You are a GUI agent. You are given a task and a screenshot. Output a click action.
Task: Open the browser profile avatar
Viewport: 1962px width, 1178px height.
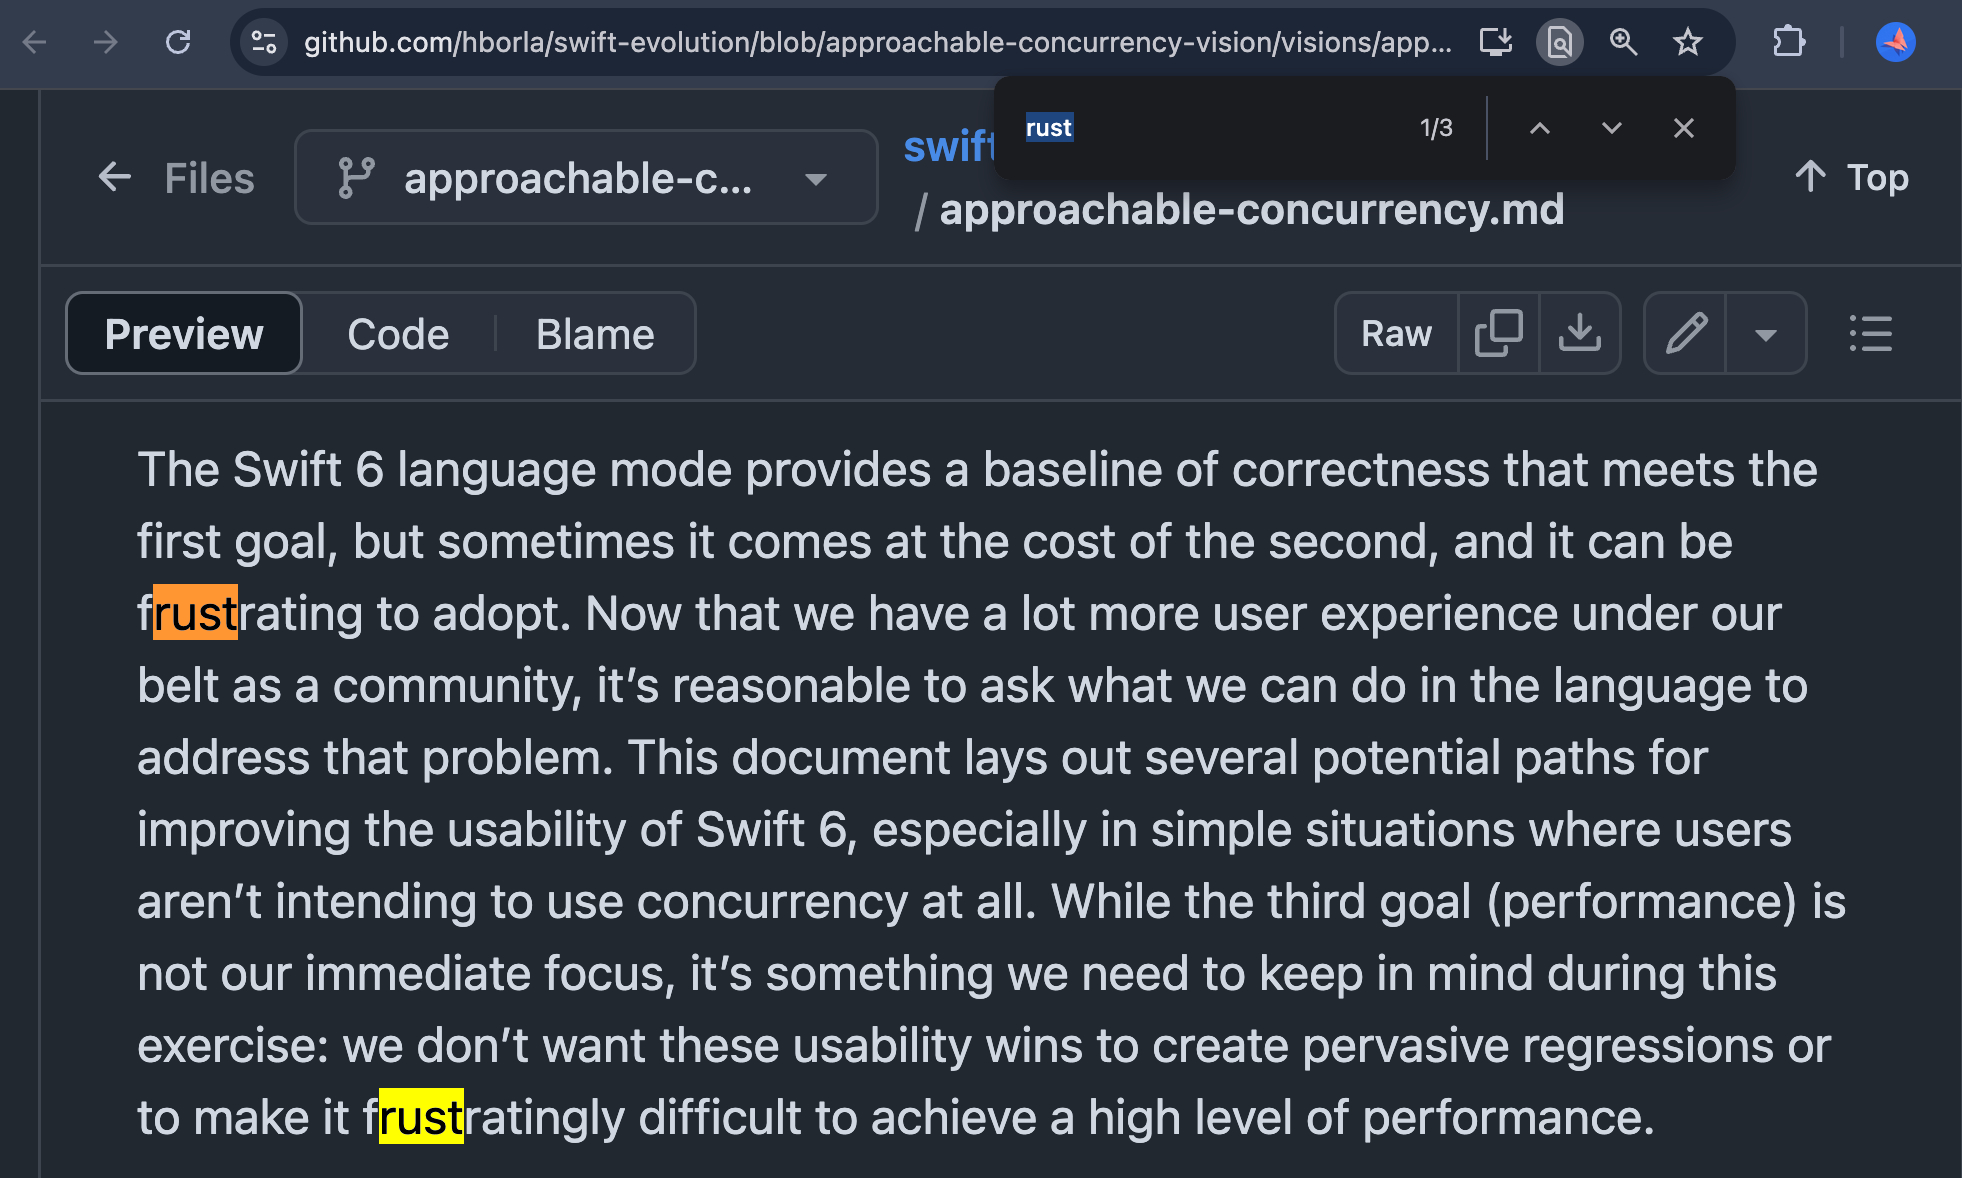coord(1895,42)
